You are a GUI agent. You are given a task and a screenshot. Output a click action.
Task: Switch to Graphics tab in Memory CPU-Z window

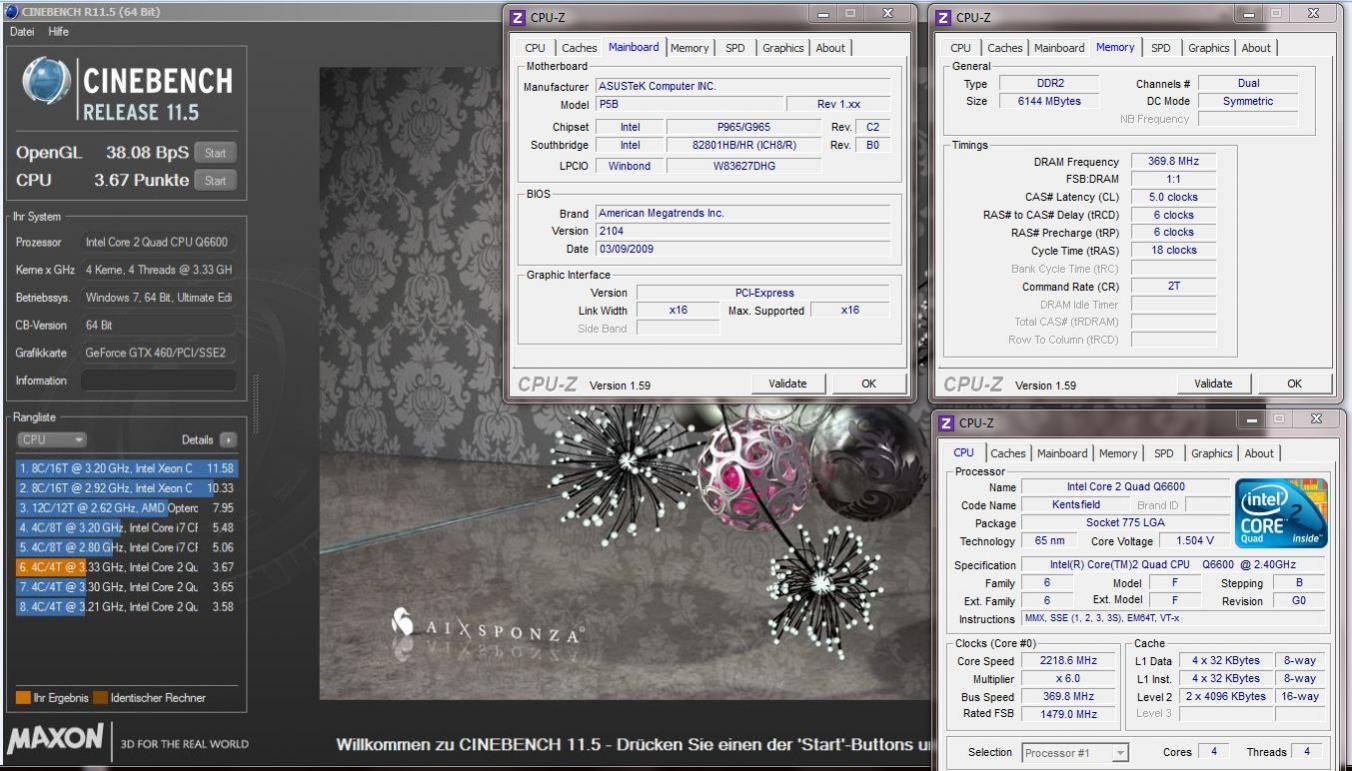1209,48
